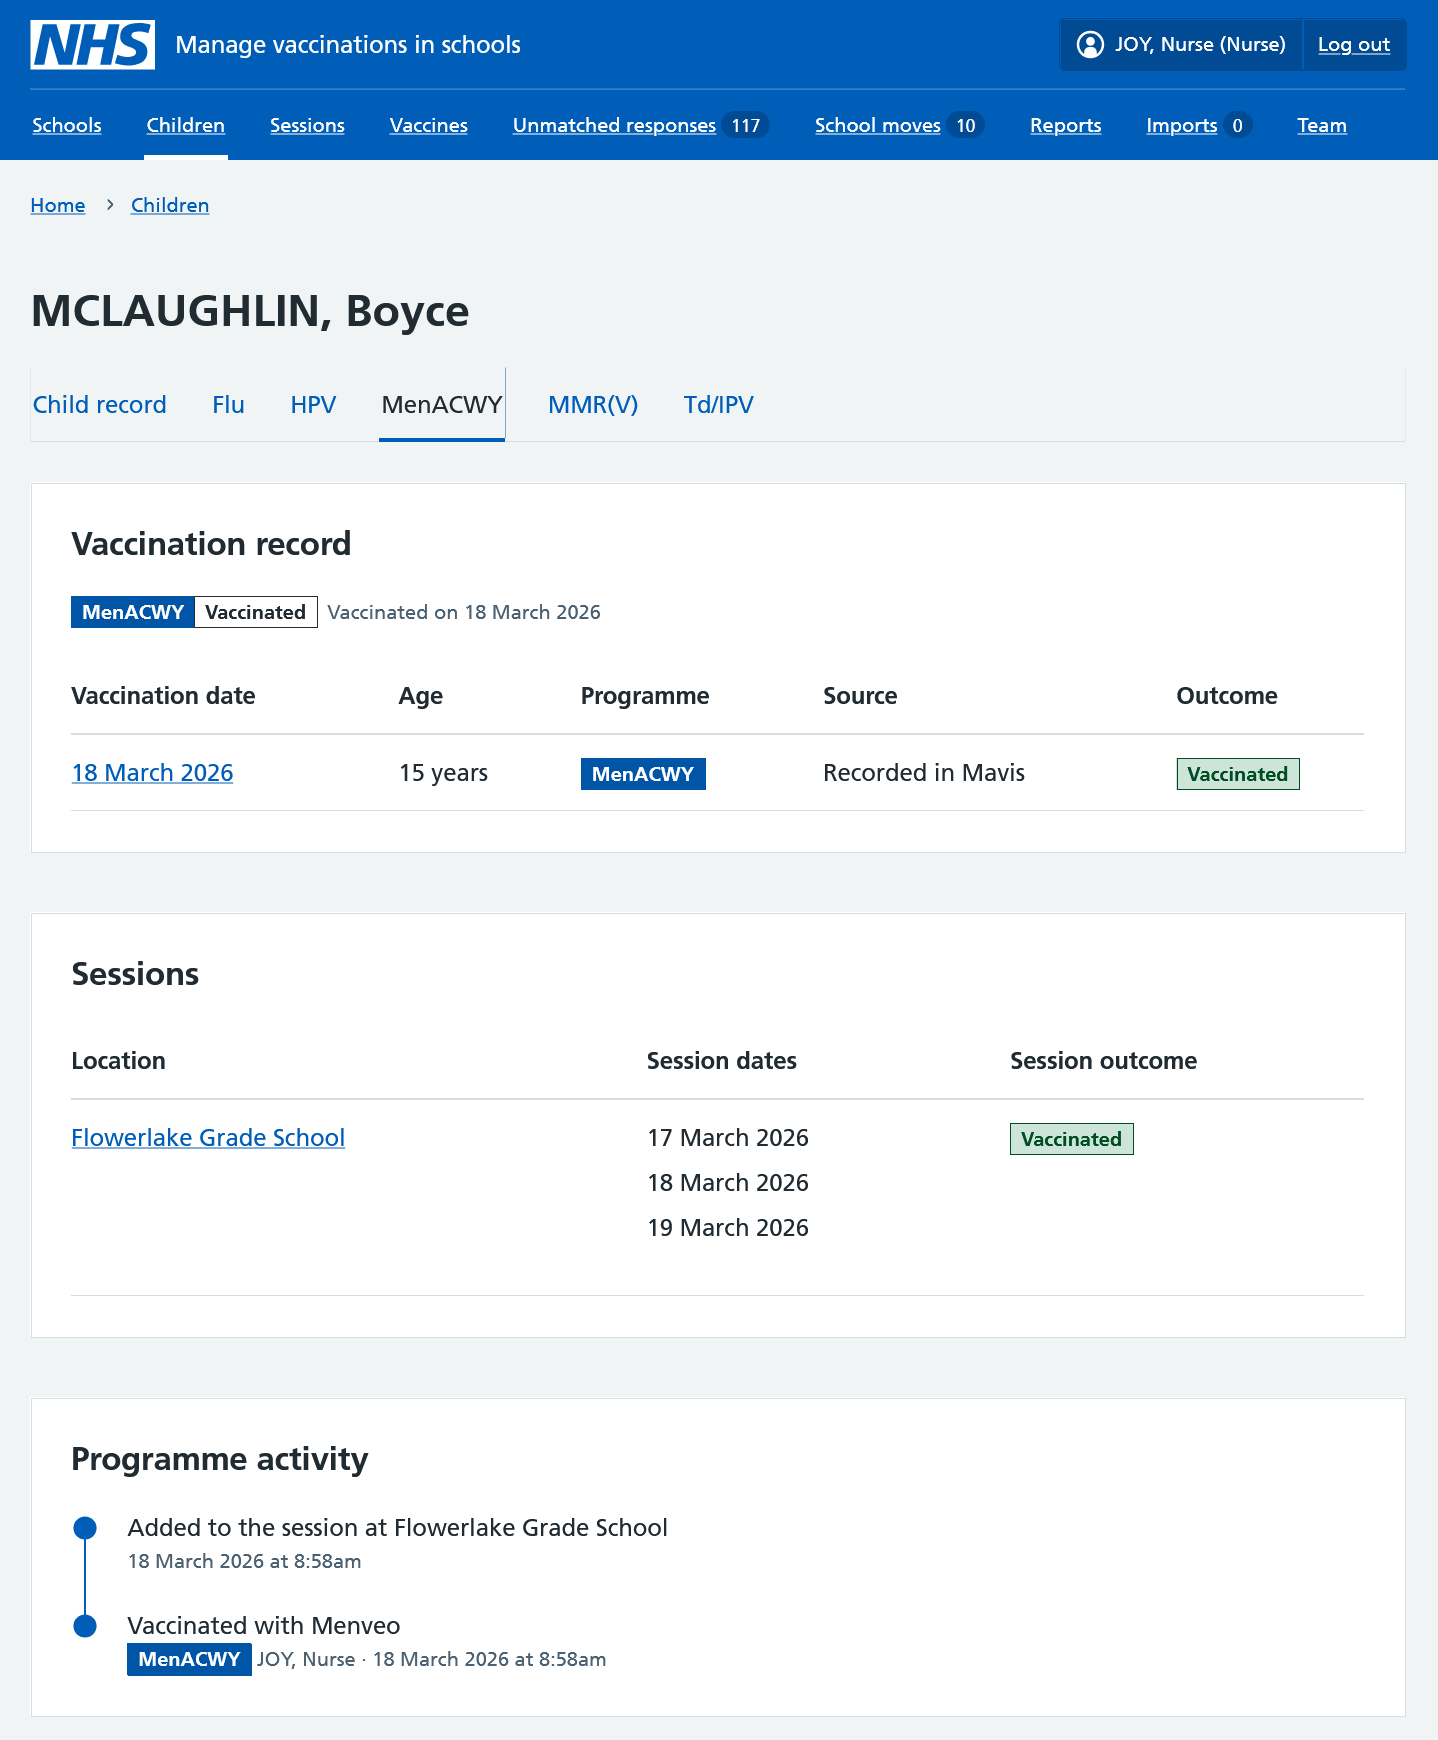Open the Reports page

(x=1065, y=126)
